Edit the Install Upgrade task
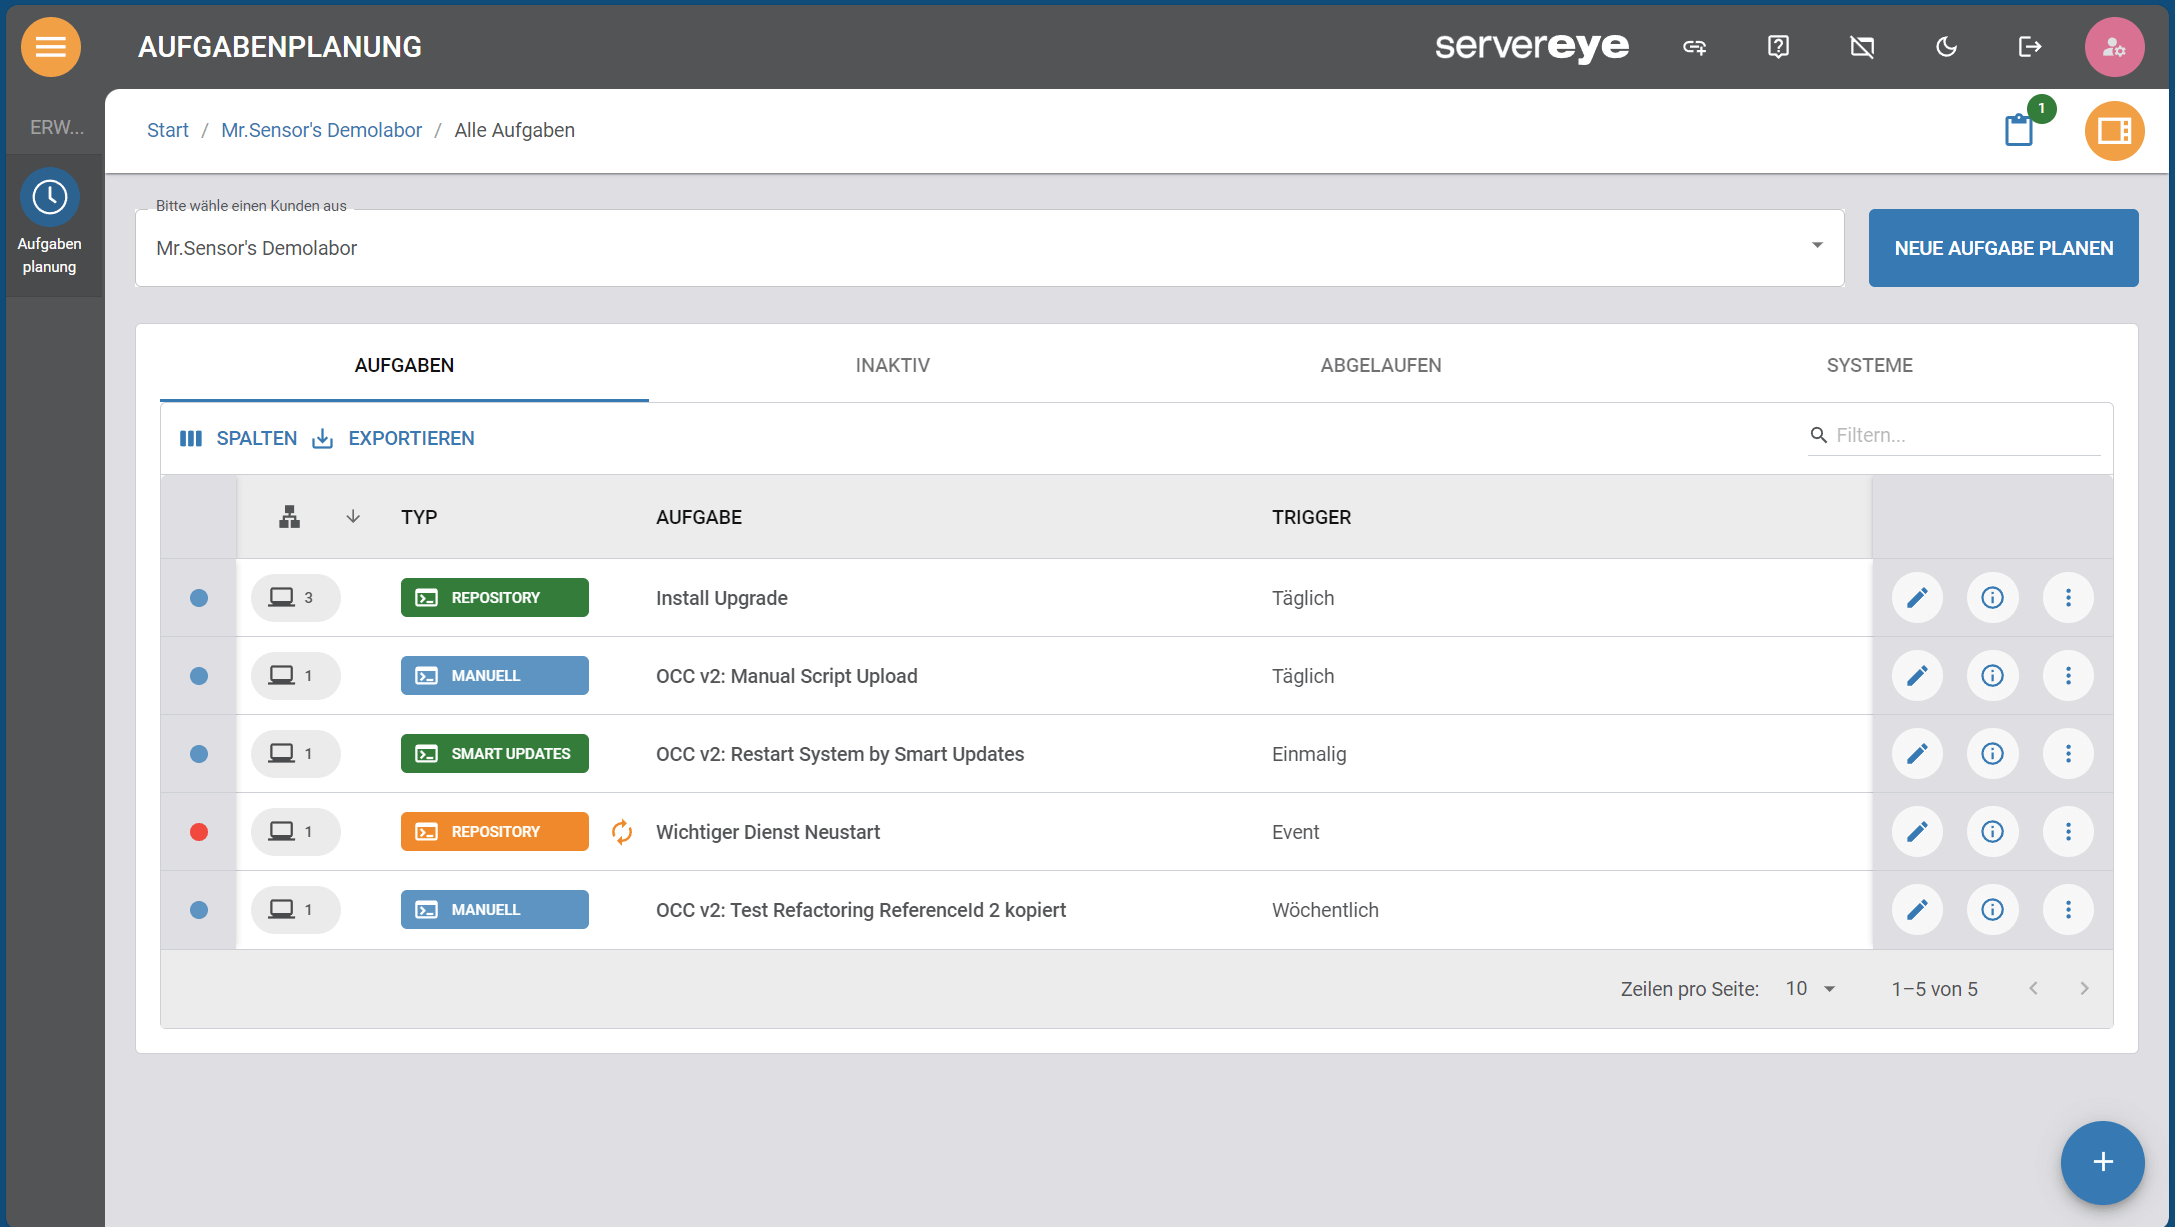The height and width of the screenshot is (1227, 2175). pos(1916,598)
